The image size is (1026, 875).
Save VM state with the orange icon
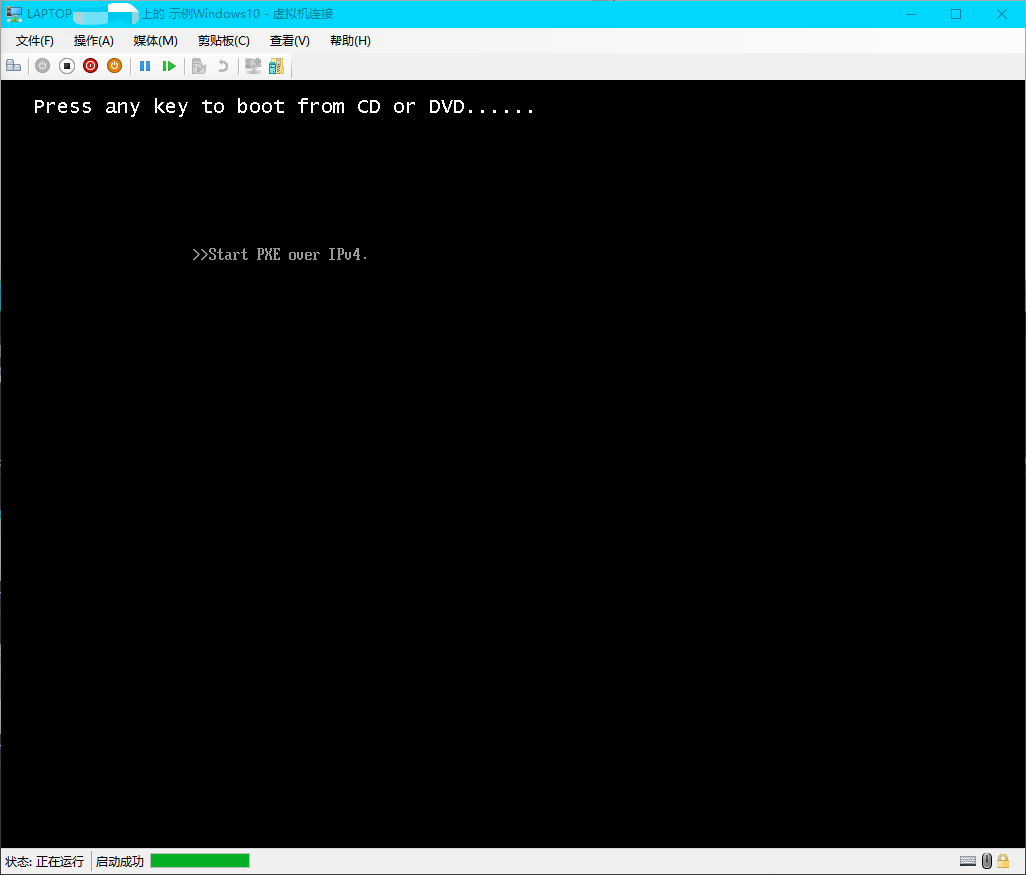click(115, 65)
